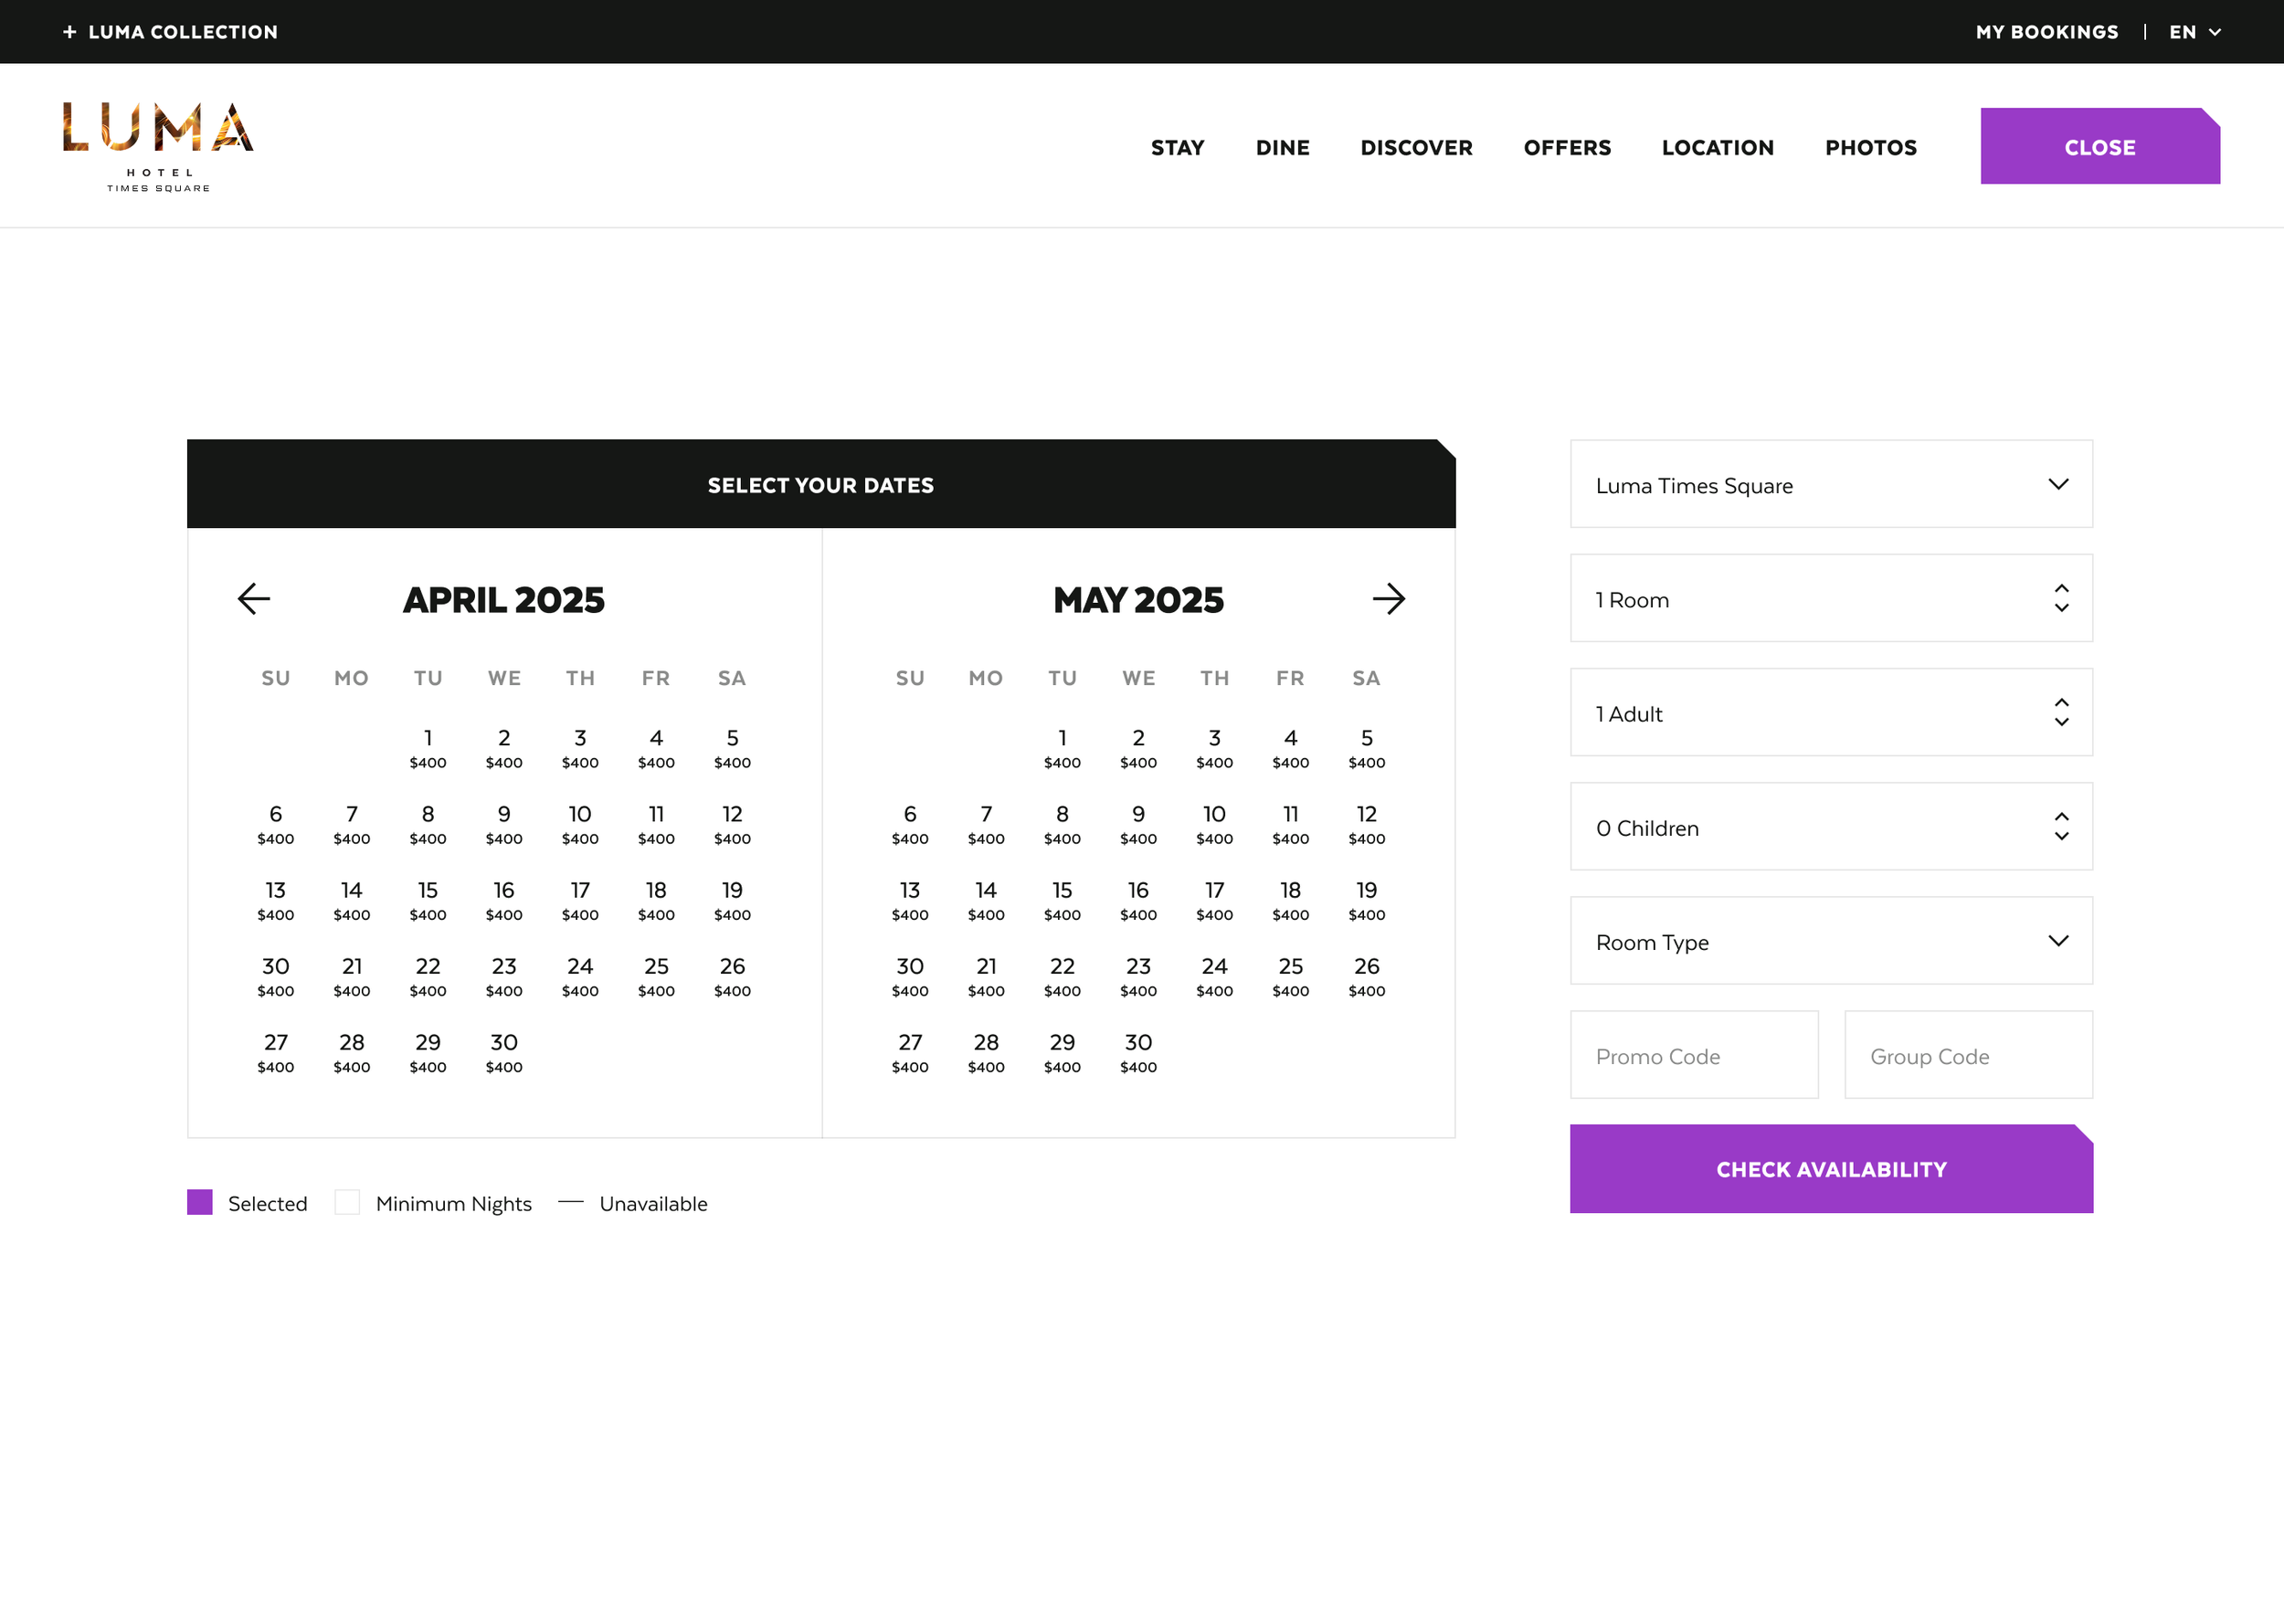Open the Offers menu item
The image size is (2284, 1624).
(x=1566, y=148)
